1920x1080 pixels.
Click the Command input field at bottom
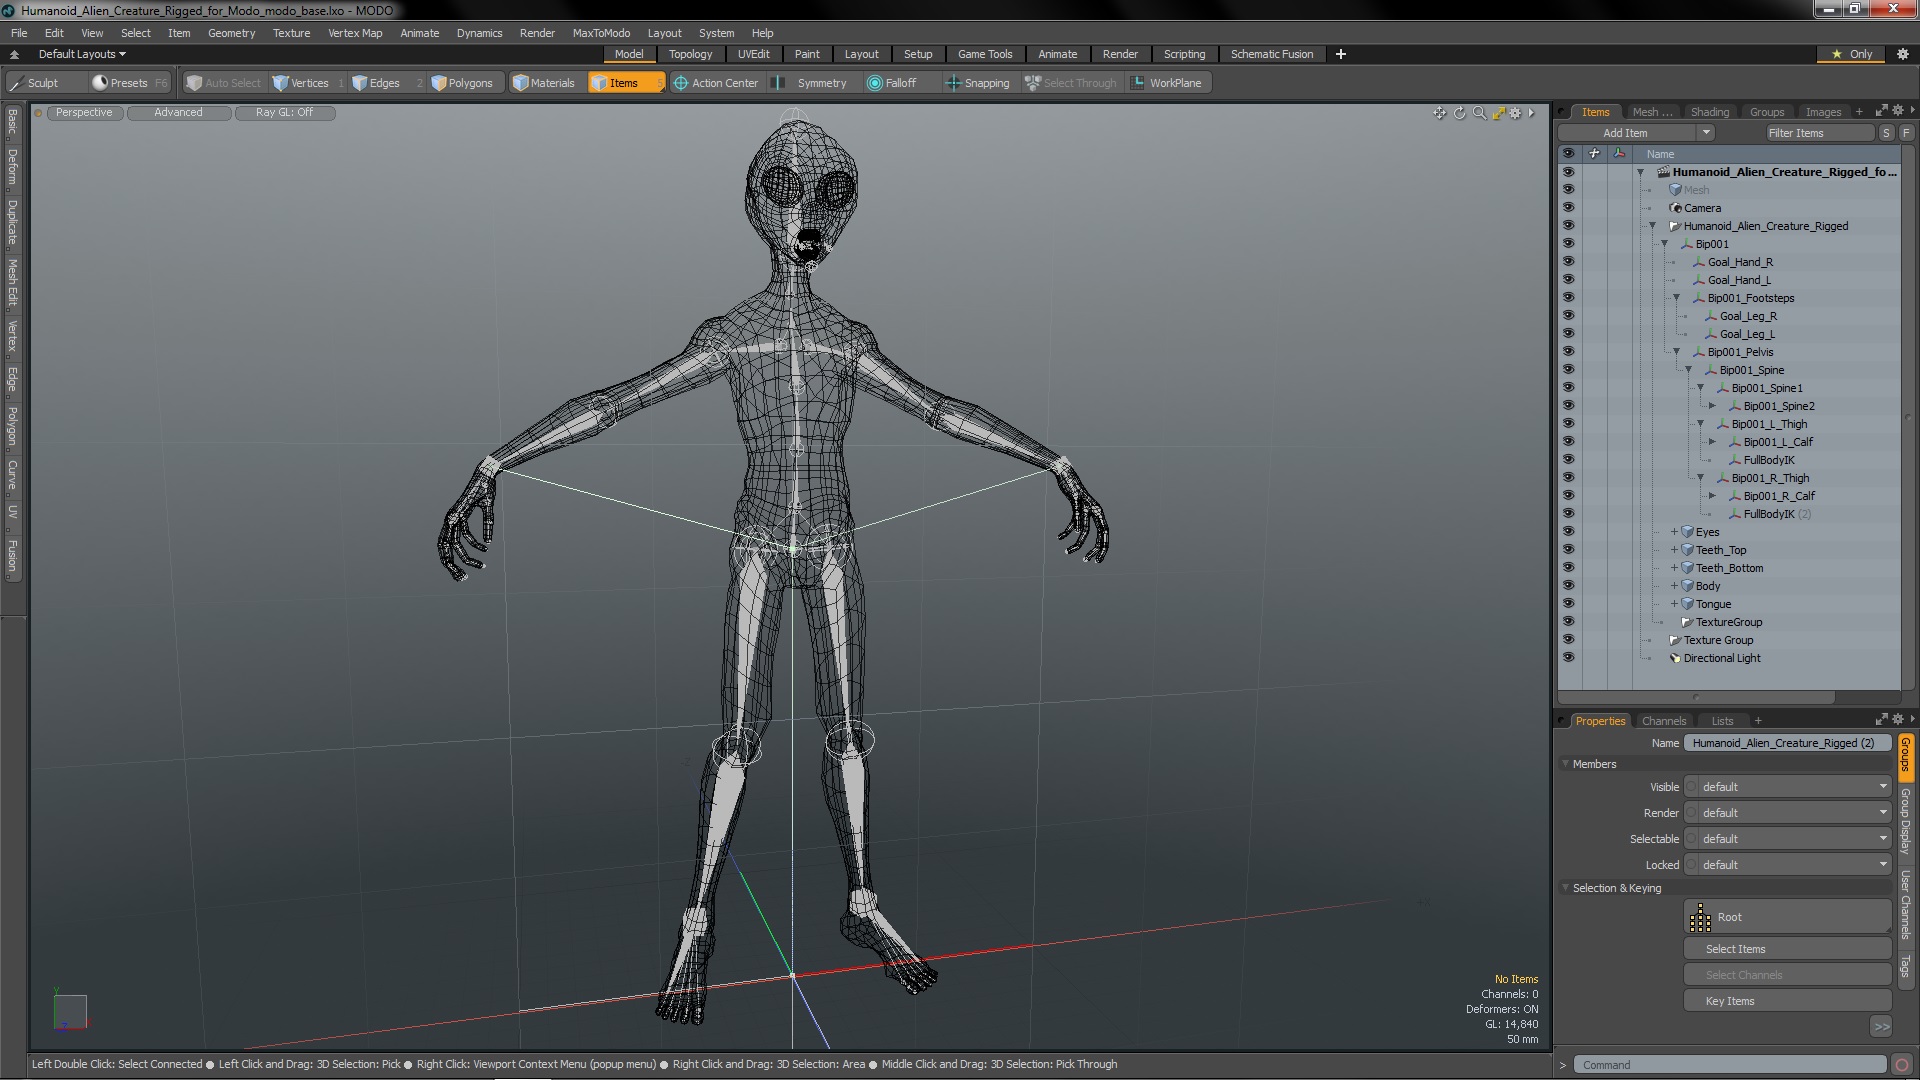tap(1729, 1064)
